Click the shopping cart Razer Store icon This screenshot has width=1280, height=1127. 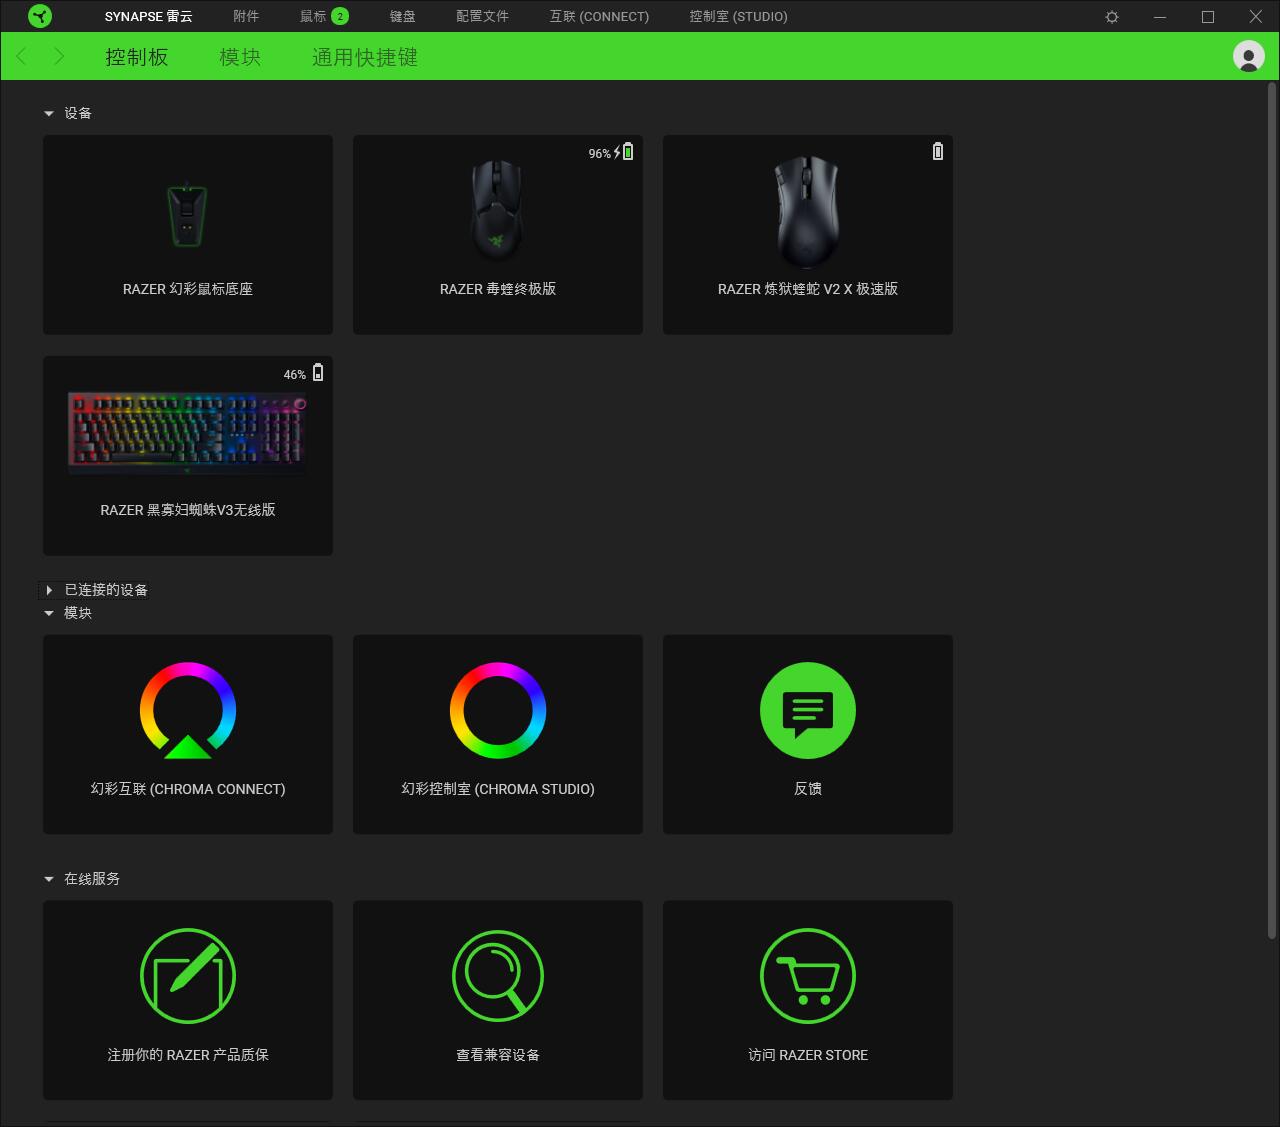(x=808, y=976)
